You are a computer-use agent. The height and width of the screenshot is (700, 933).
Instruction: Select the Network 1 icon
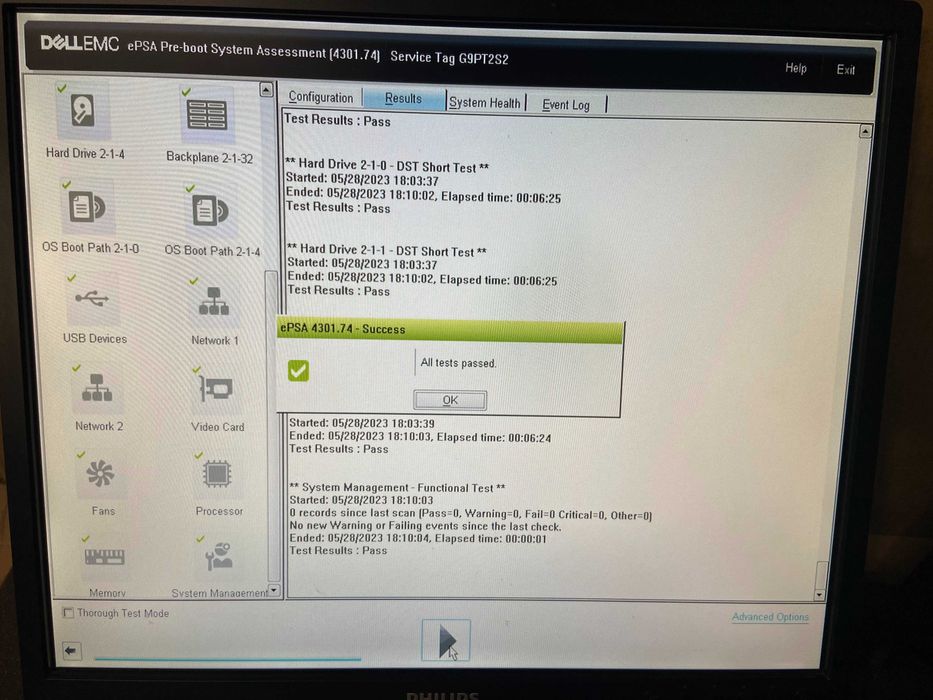tap(214, 302)
